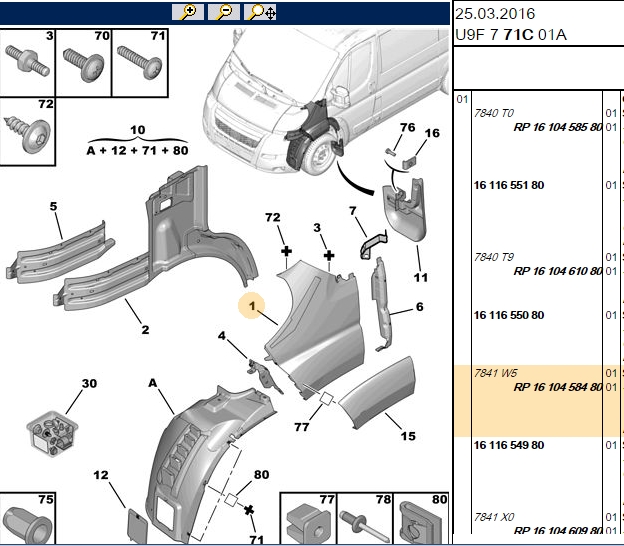Select highlighted reference 7841 W5

click(495, 373)
